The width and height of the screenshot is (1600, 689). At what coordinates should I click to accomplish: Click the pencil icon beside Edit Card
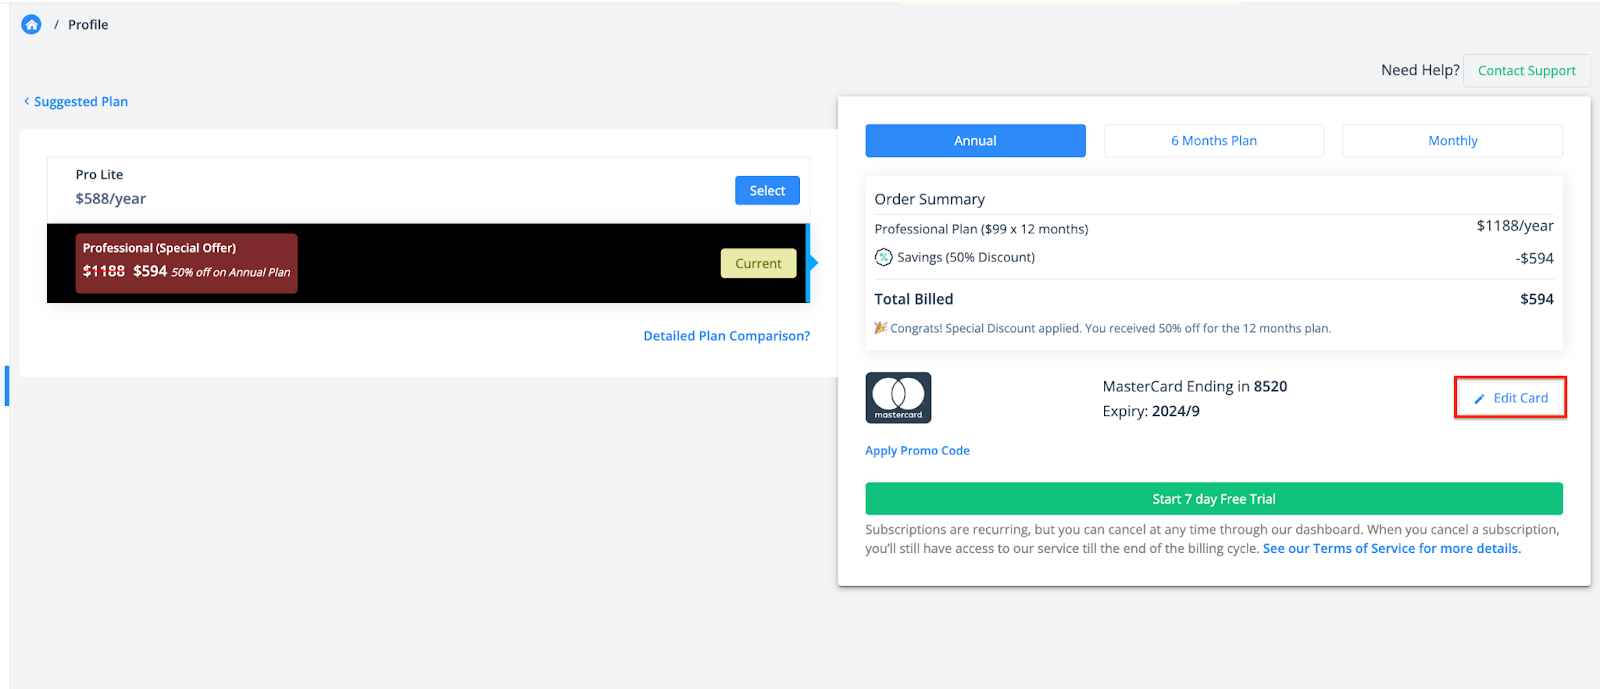click(1479, 398)
